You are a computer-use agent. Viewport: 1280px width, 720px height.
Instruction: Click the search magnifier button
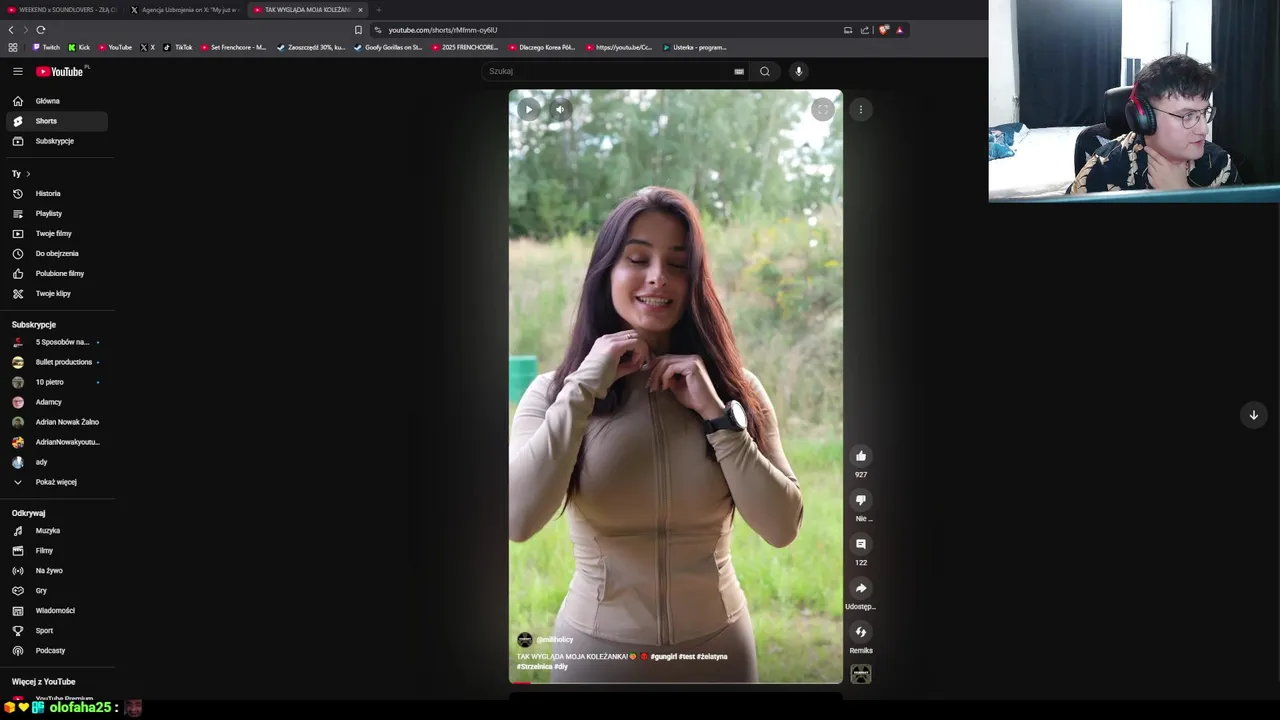765,71
